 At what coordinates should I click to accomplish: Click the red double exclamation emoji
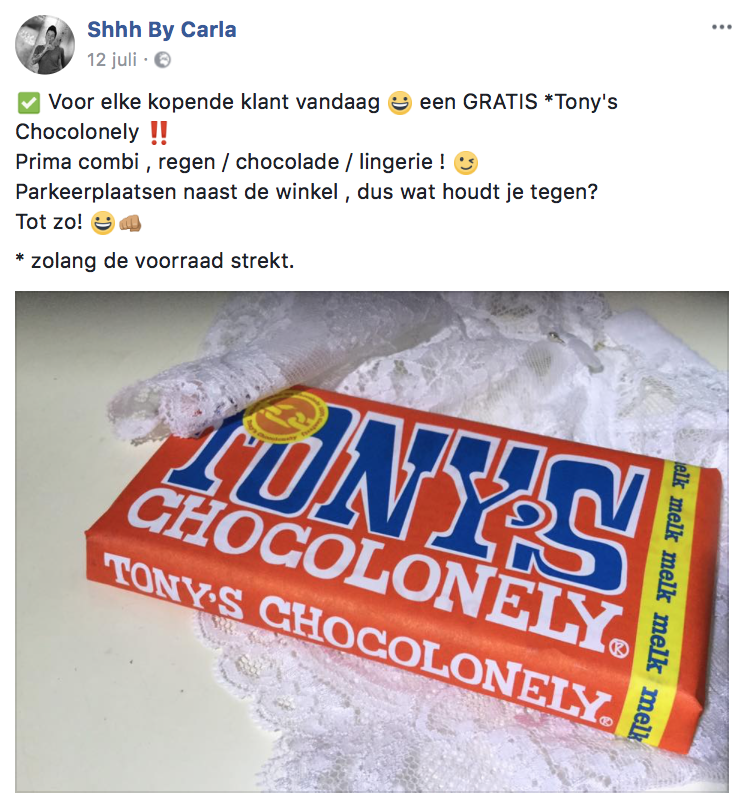pos(158,133)
